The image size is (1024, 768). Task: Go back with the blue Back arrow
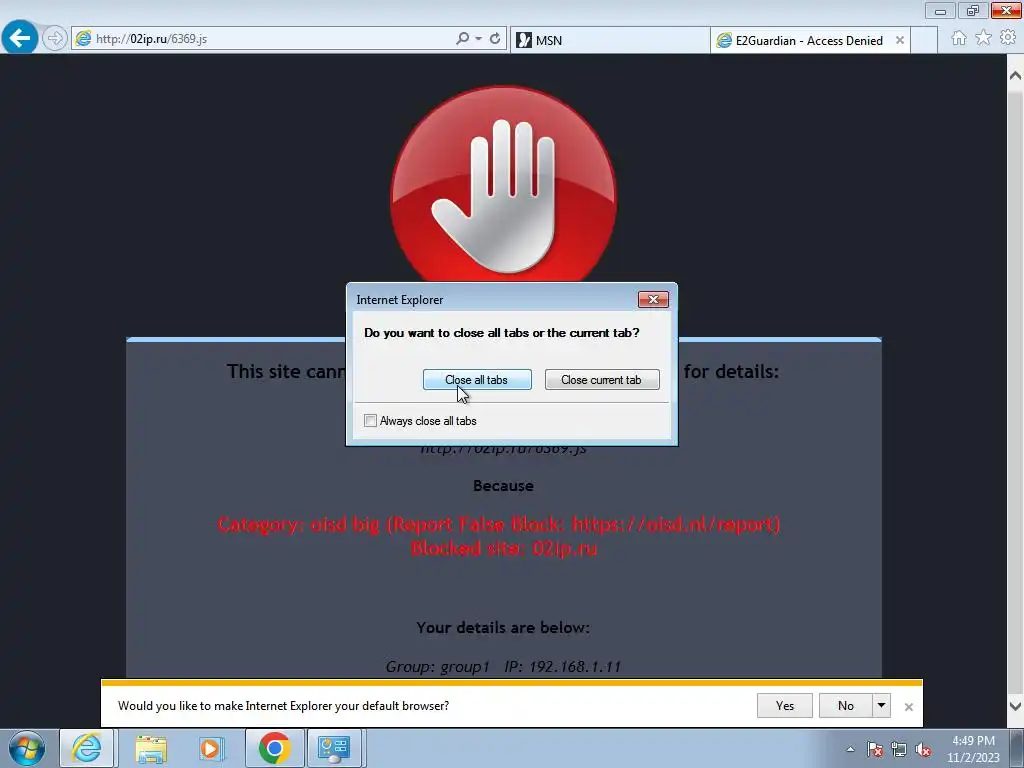[20, 38]
